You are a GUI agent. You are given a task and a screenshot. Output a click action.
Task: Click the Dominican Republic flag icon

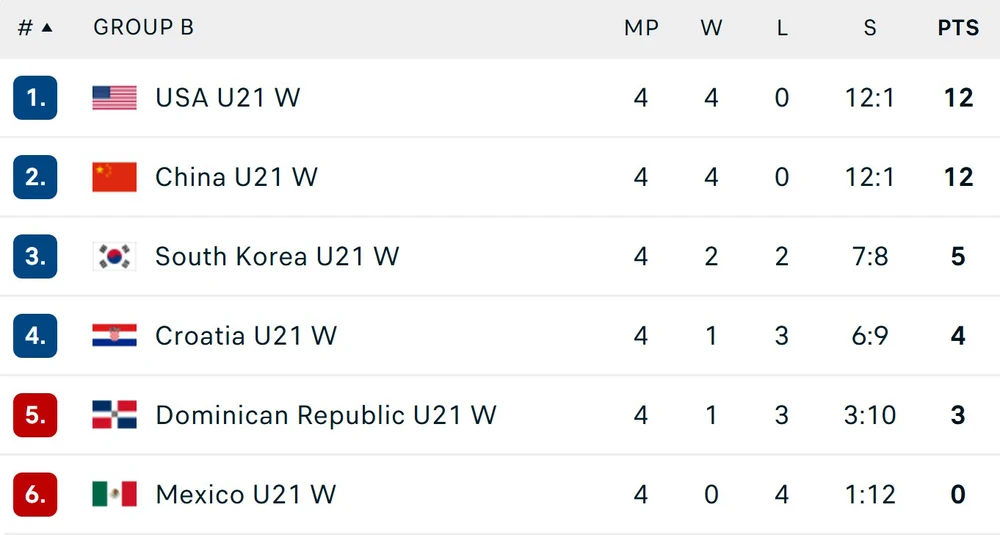[114, 415]
